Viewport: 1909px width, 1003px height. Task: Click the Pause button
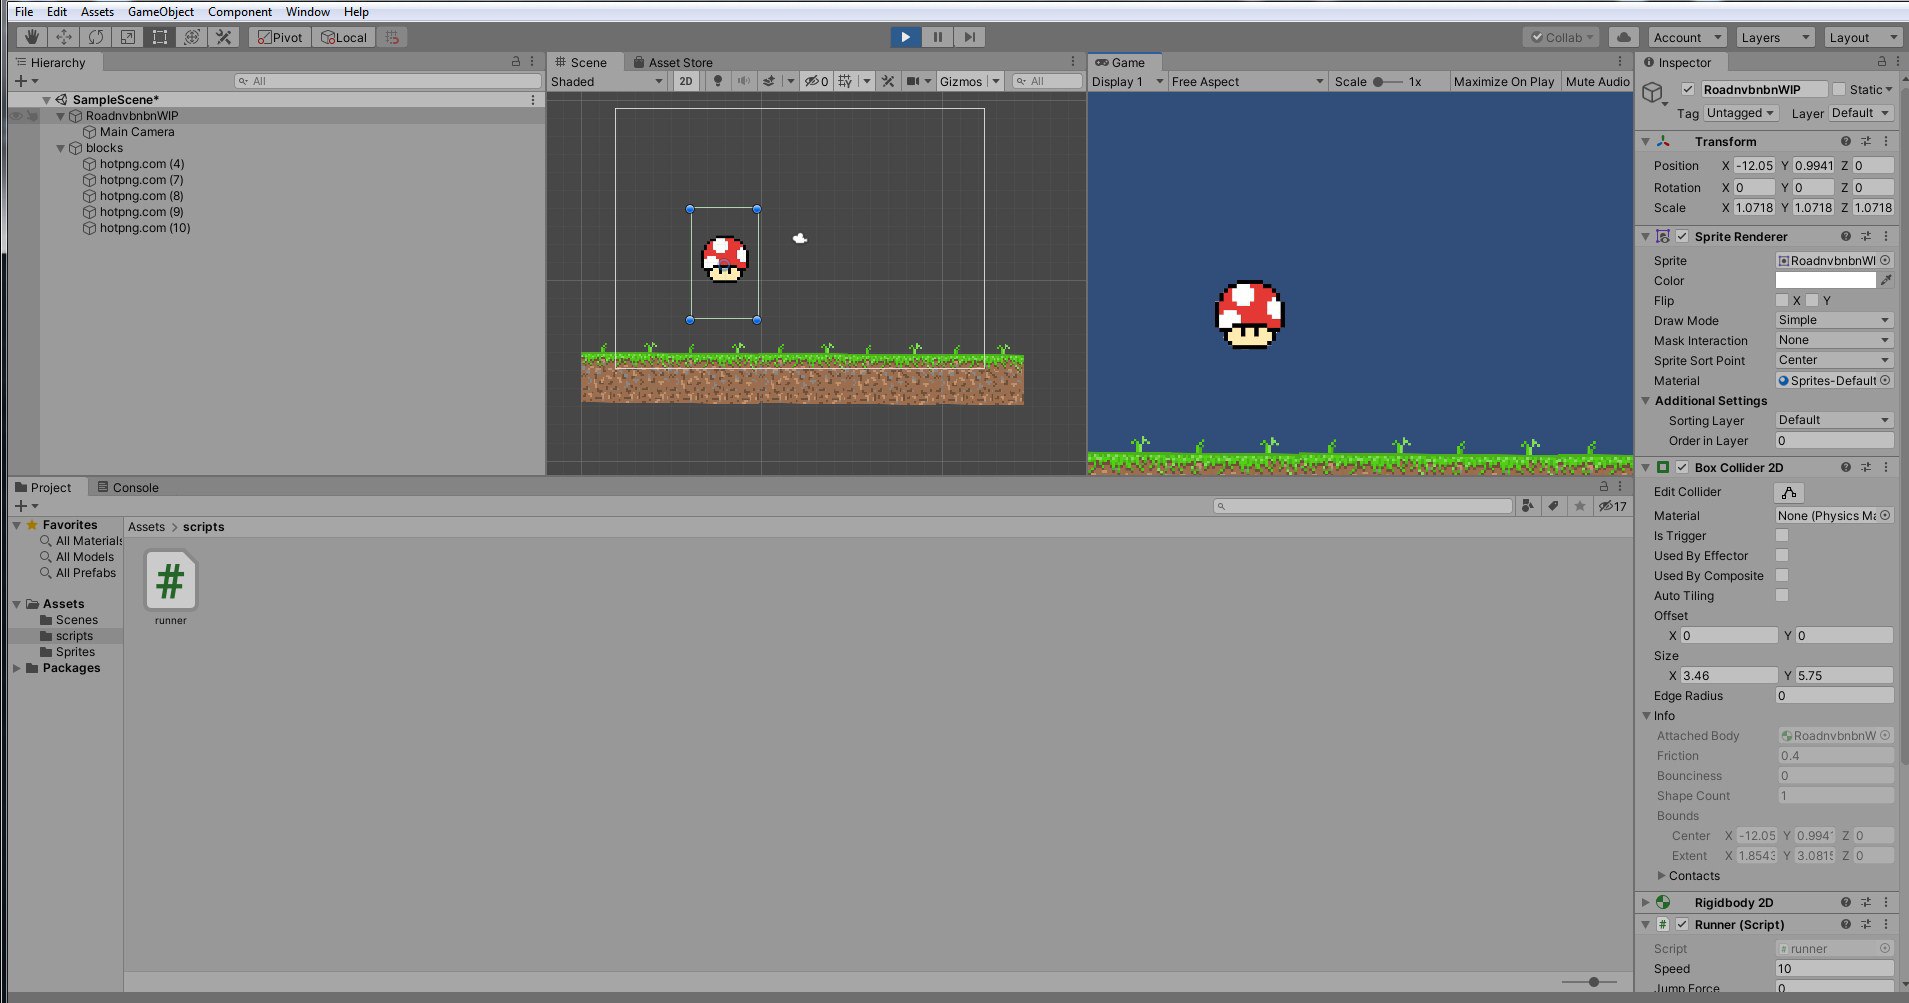(x=937, y=37)
